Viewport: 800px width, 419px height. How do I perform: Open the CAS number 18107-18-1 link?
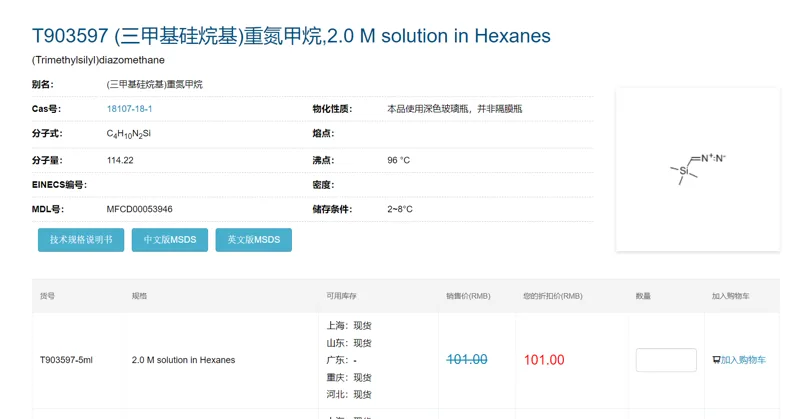coord(129,109)
